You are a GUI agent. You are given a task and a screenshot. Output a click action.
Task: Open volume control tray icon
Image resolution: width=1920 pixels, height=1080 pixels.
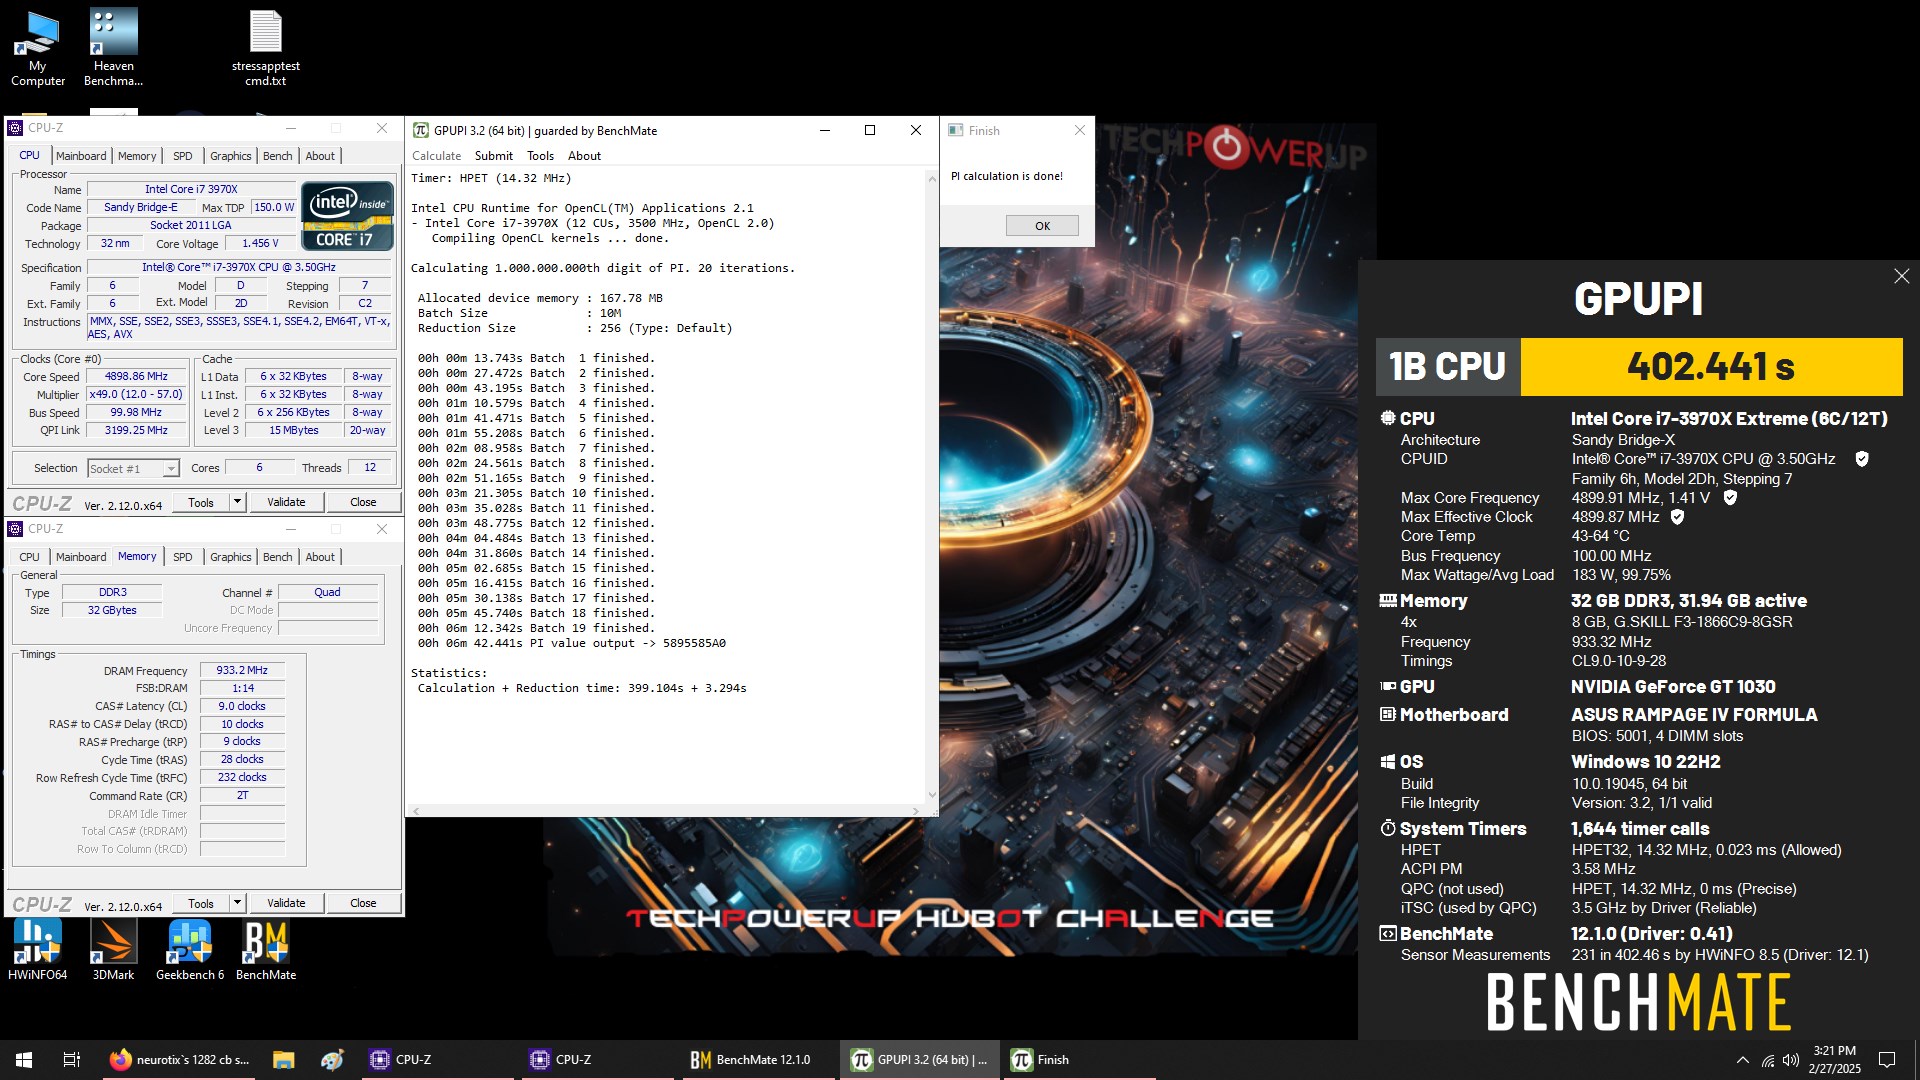click(x=1790, y=1060)
